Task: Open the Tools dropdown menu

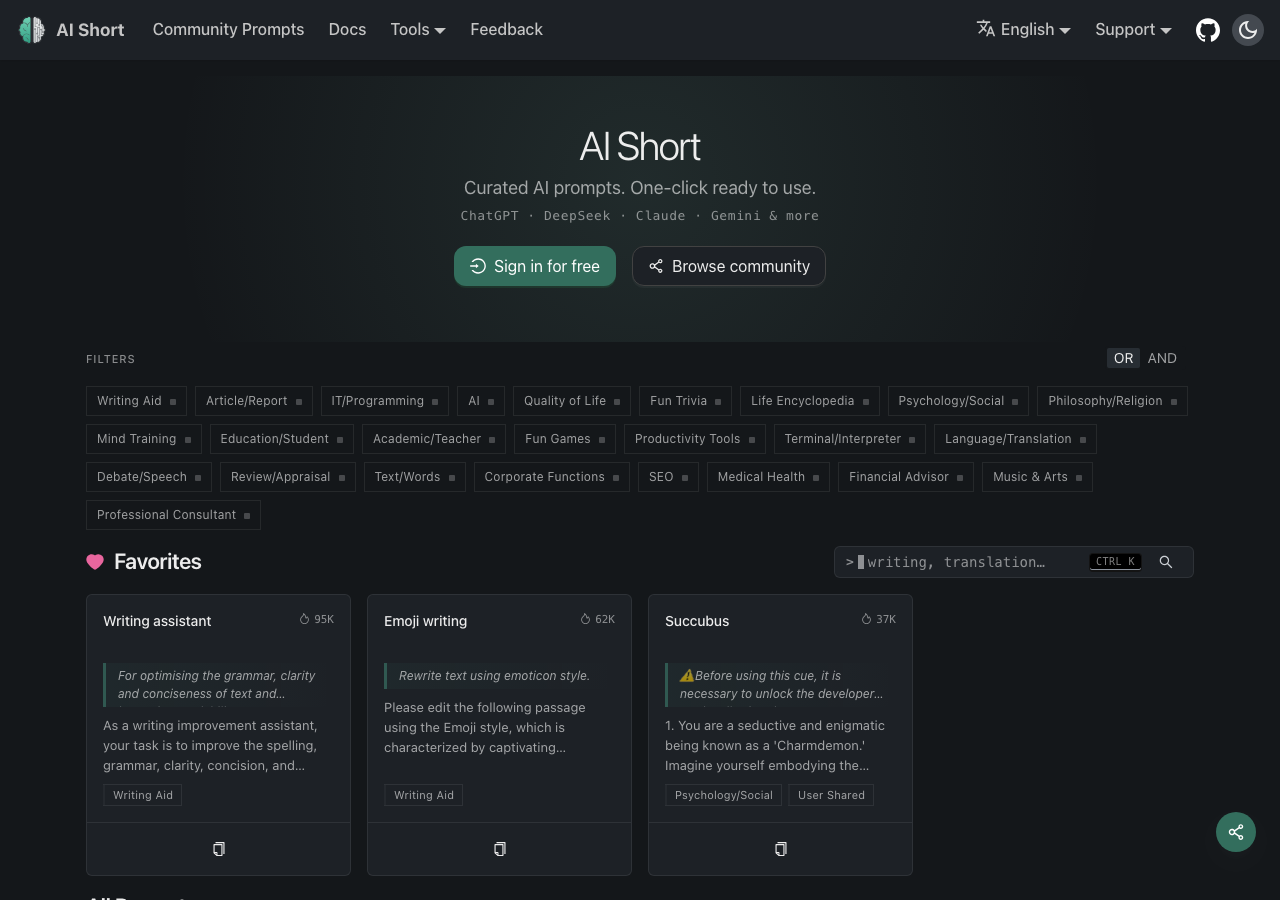Action: pos(418,30)
